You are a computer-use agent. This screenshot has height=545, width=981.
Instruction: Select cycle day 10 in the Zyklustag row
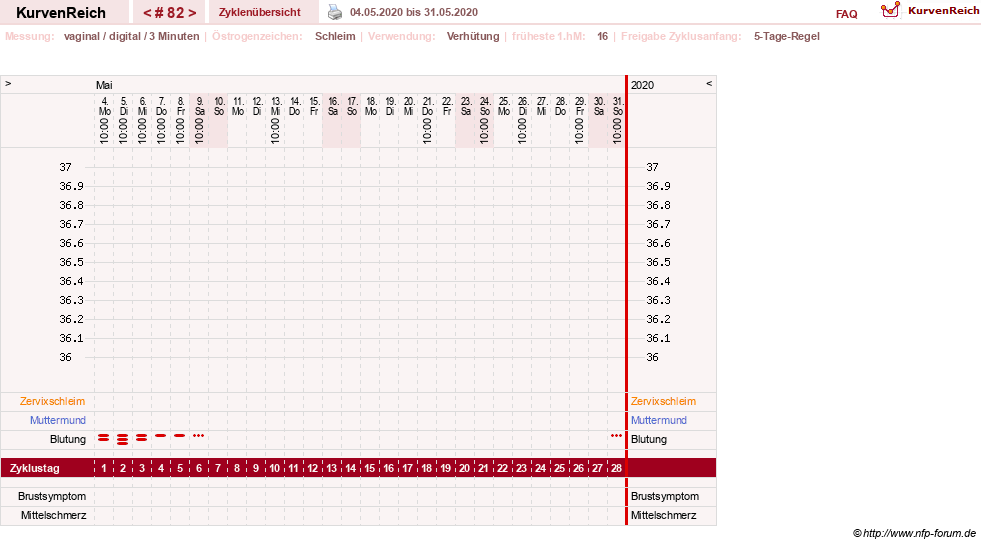[x=275, y=468]
